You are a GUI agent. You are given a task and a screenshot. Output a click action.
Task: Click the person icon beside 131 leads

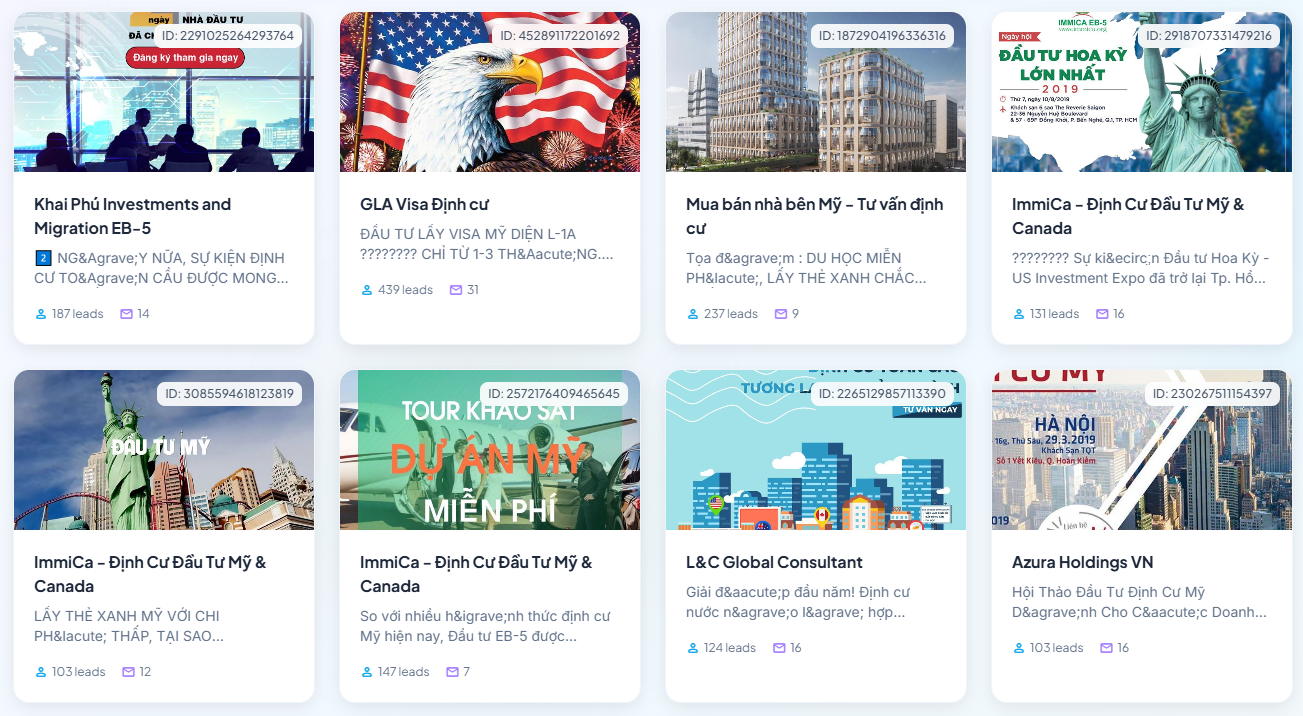tap(1019, 314)
